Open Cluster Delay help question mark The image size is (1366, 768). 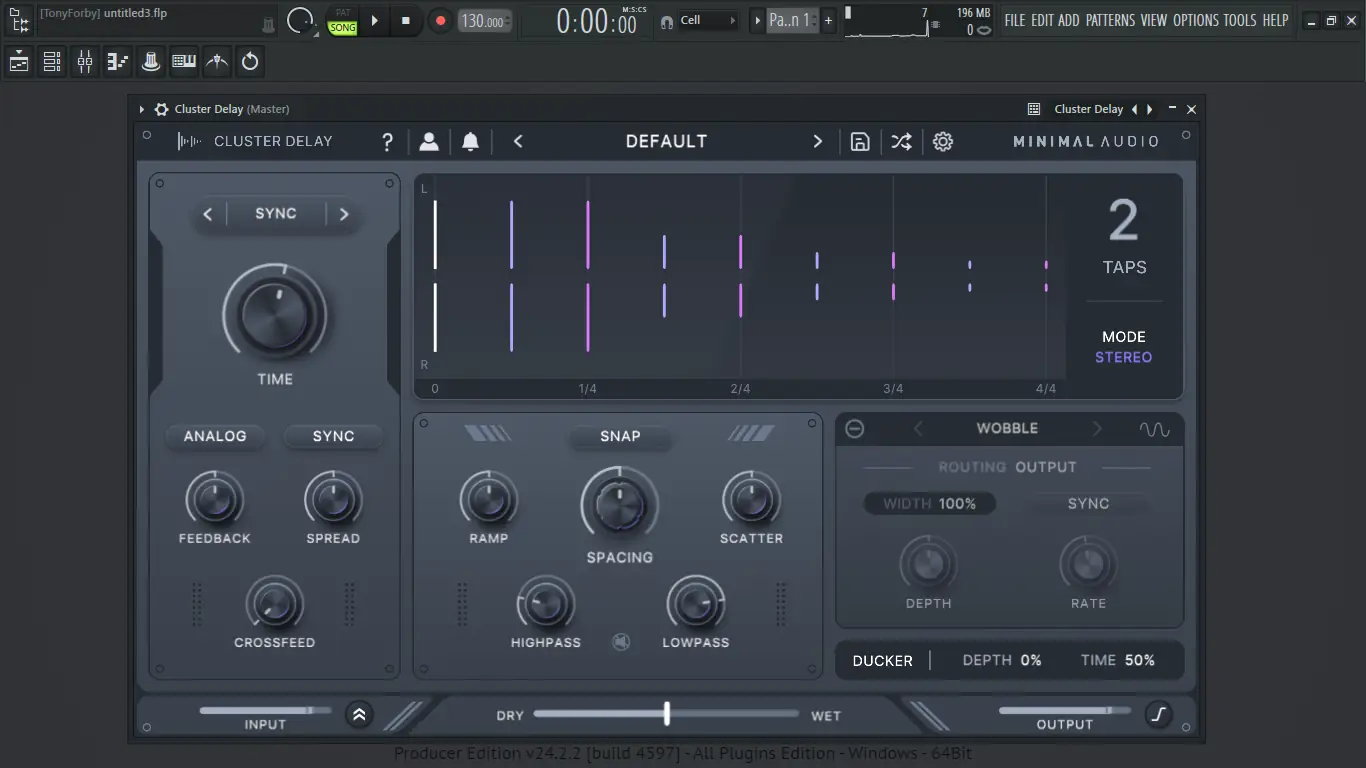[x=387, y=141]
